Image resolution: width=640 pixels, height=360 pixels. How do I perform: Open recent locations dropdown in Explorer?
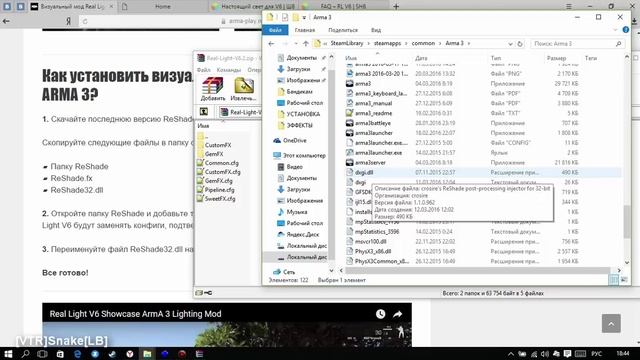(295, 43)
